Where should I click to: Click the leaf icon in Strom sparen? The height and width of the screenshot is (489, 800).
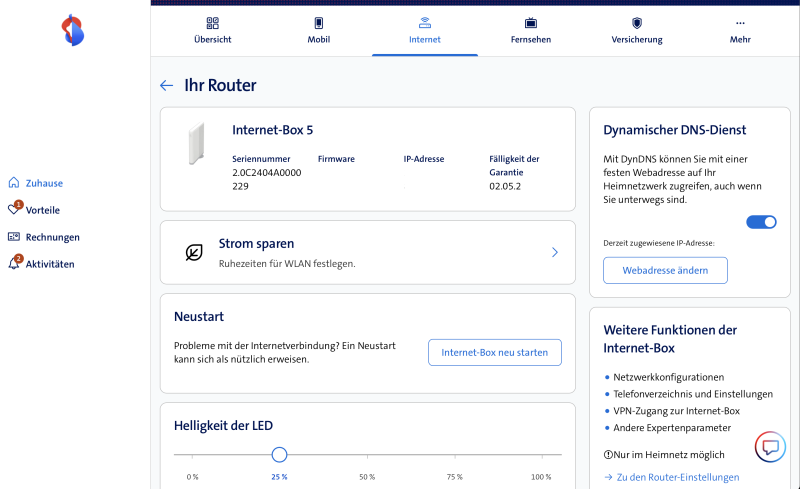(194, 253)
